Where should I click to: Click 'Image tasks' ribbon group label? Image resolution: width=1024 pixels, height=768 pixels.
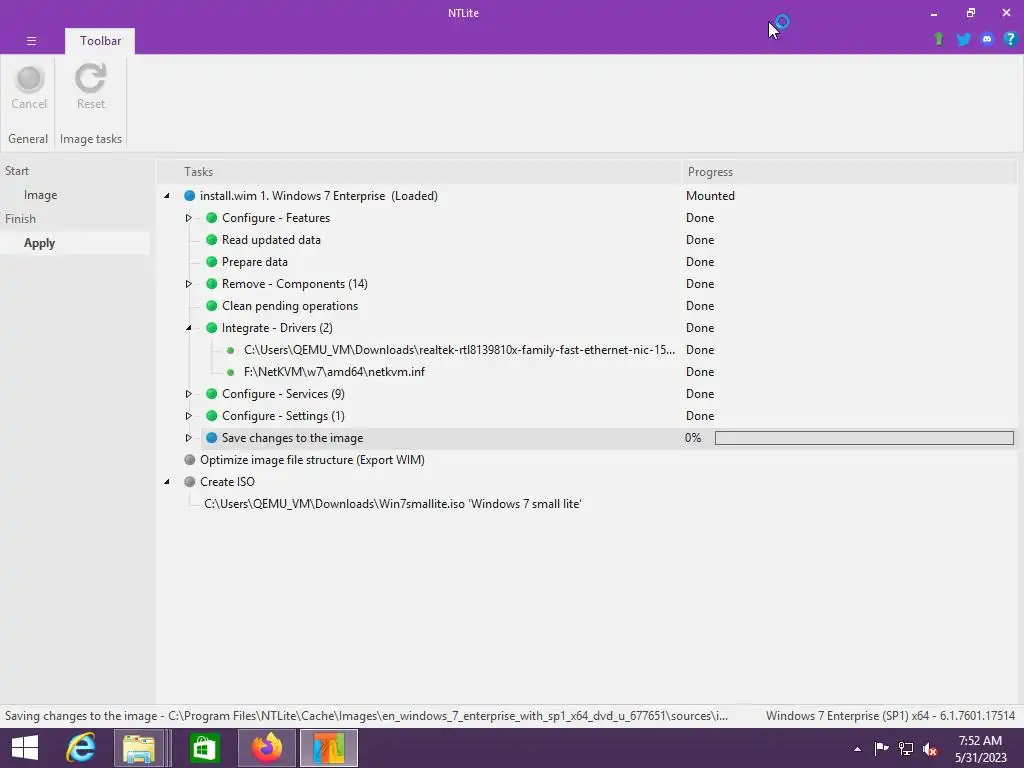tap(91, 139)
